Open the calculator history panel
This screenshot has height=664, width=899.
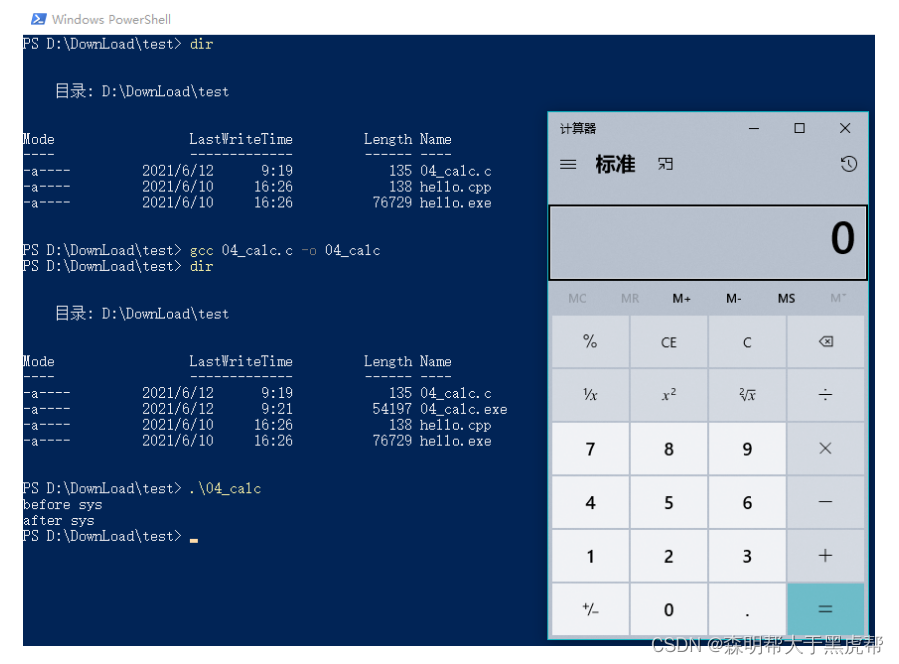(x=849, y=165)
